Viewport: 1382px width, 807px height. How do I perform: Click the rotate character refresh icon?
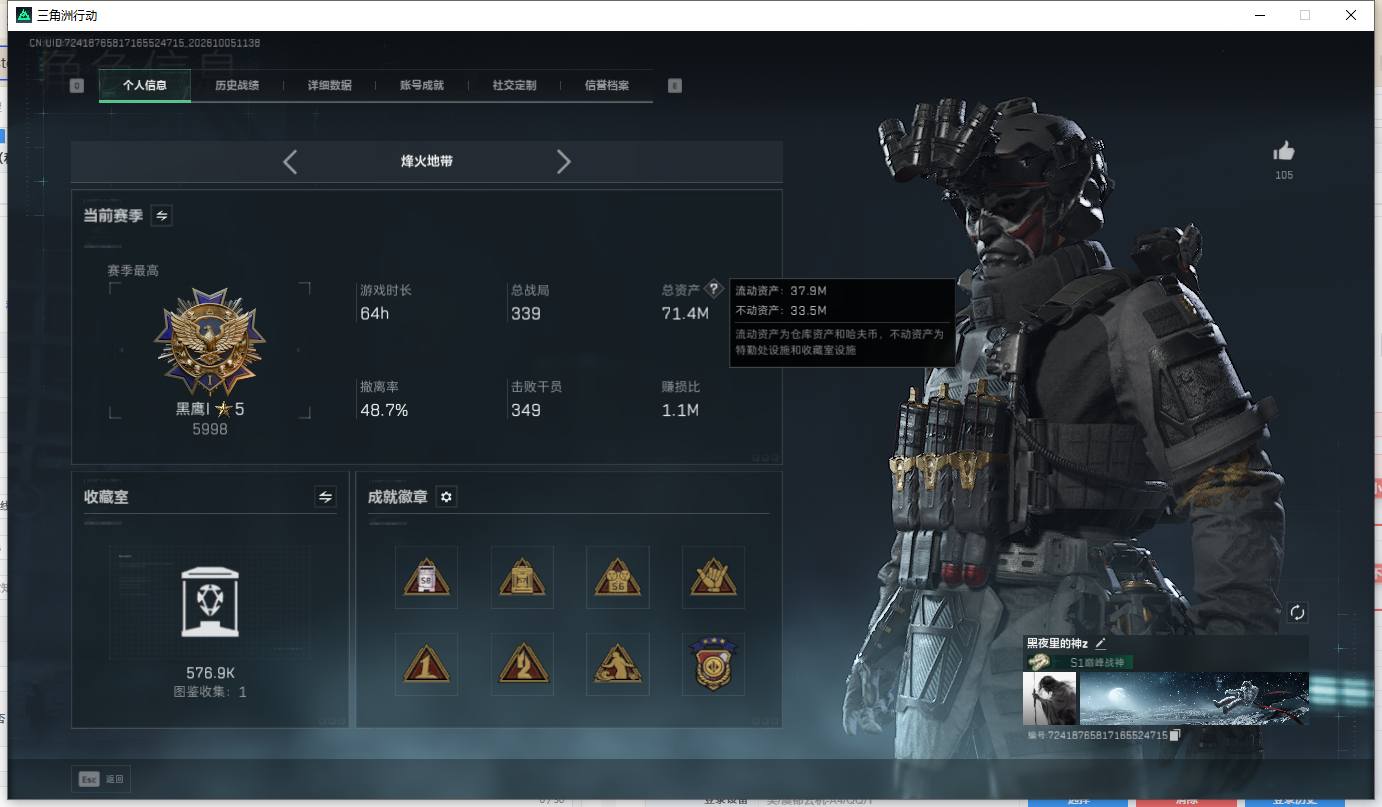coord(1297,612)
